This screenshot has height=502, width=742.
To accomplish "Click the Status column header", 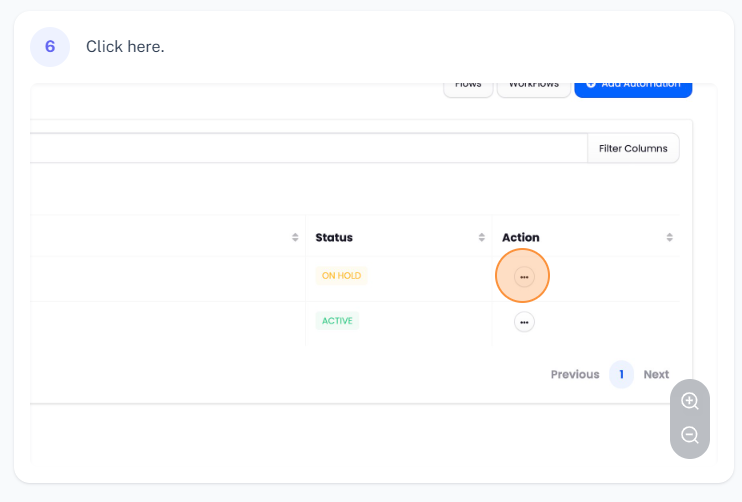I will (334, 238).
